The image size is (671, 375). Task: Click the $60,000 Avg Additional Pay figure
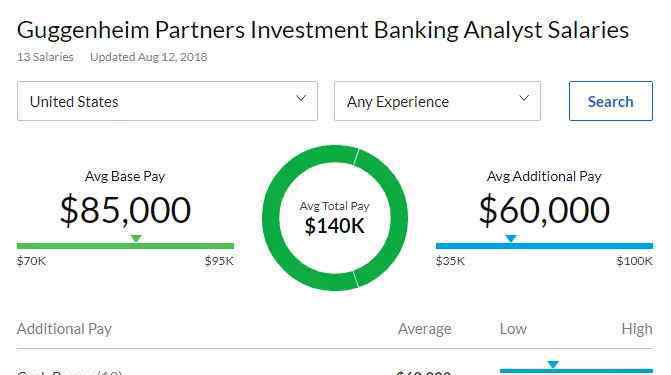point(544,210)
